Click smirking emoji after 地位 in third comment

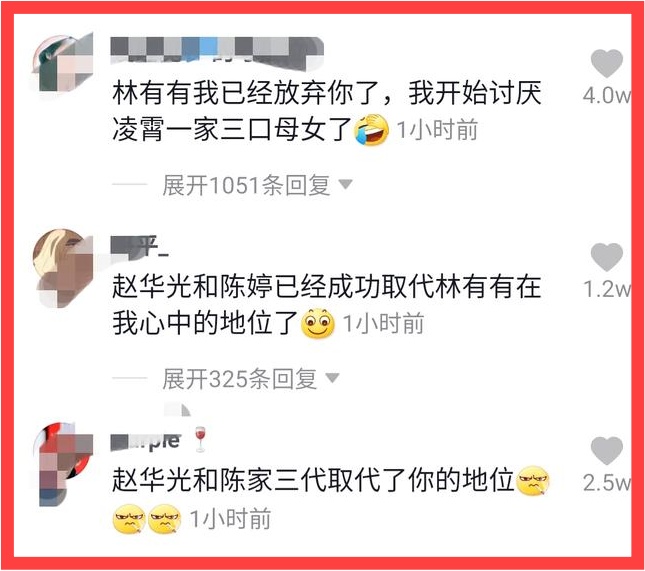(533, 480)
